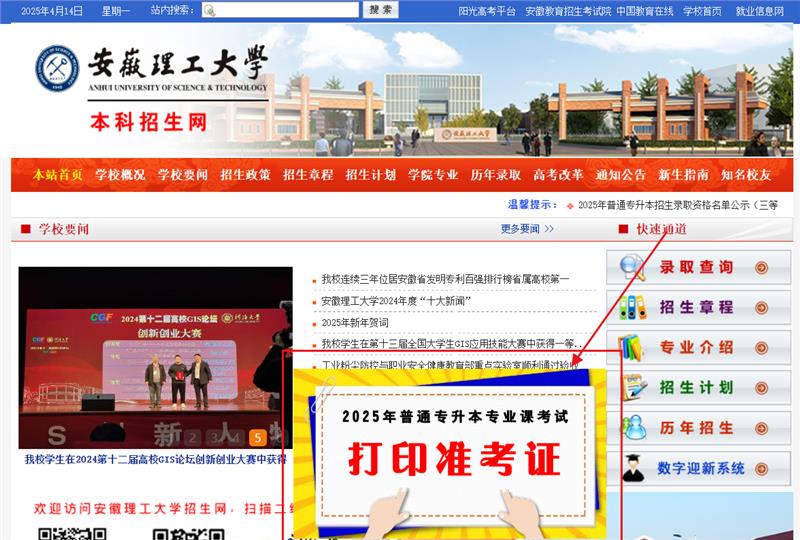Click the round arrow icon on 数字迎新系统
800x540 pixels.
pyautogui.click(x=761, y=469)
